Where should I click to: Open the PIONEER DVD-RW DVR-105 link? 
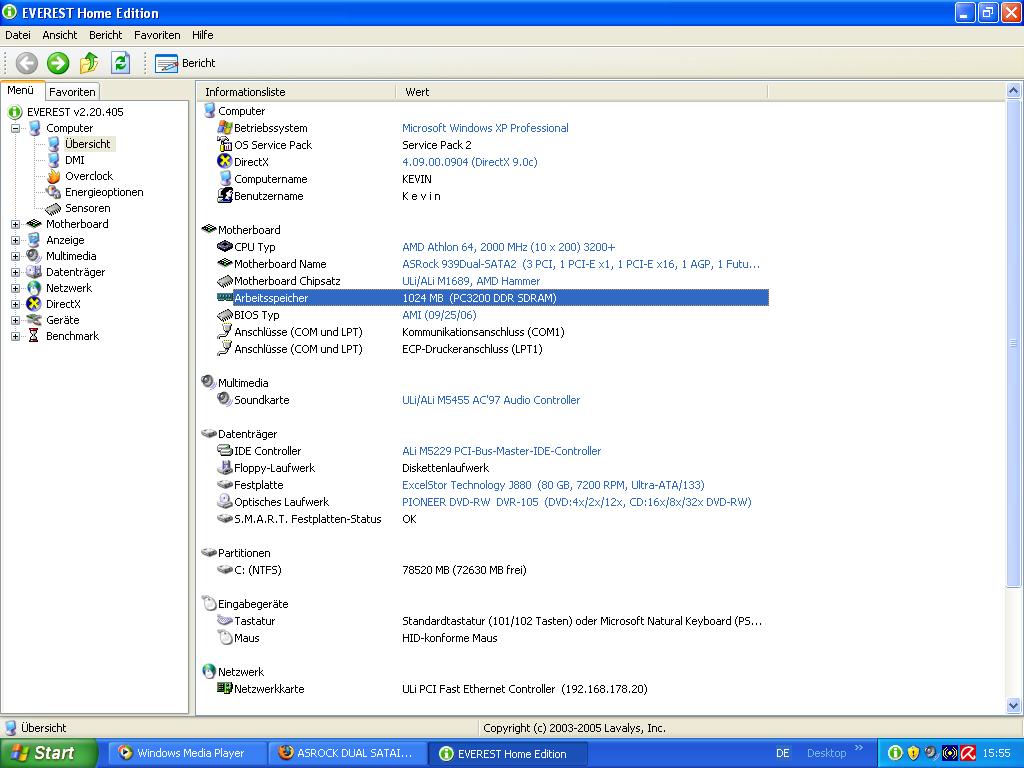point(577,502)
